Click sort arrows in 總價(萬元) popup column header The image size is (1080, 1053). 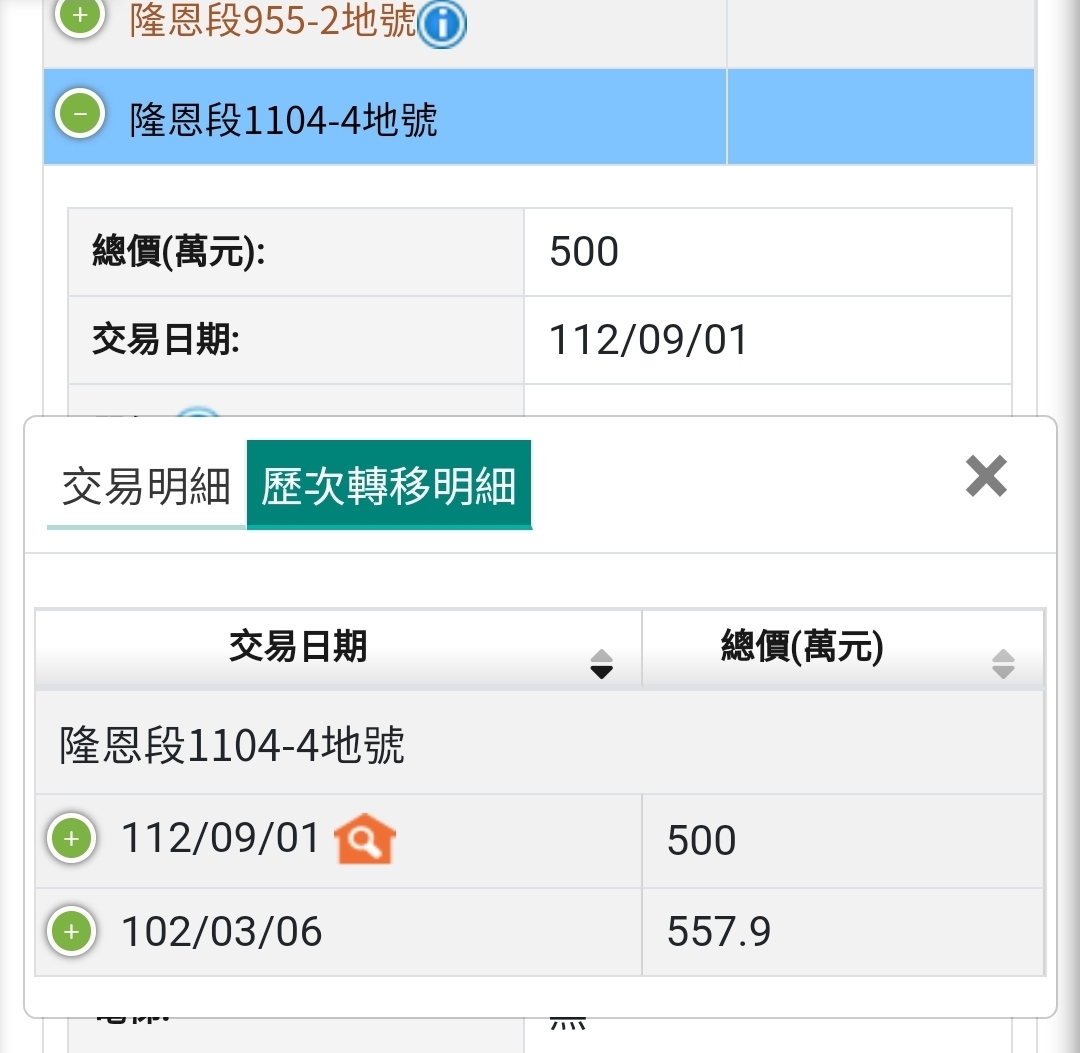tap(1003, 663)
